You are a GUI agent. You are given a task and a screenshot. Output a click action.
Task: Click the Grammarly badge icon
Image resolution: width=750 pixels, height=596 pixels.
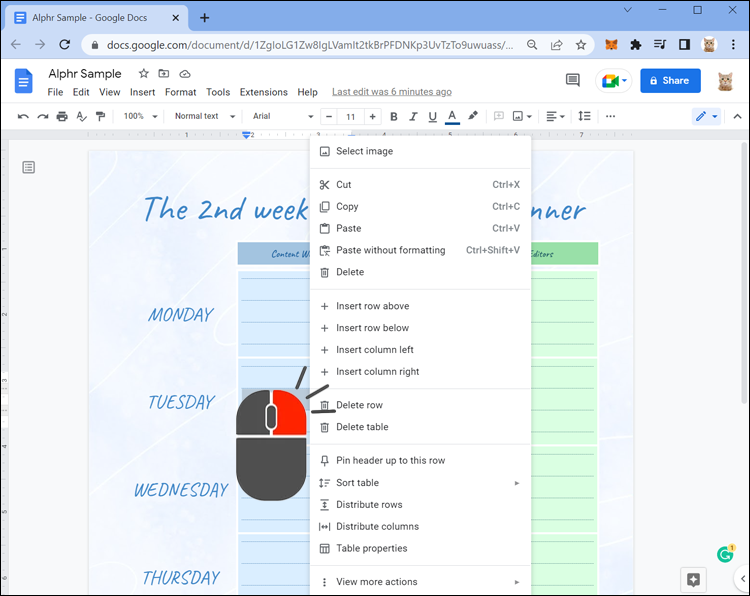pos(726,554)
